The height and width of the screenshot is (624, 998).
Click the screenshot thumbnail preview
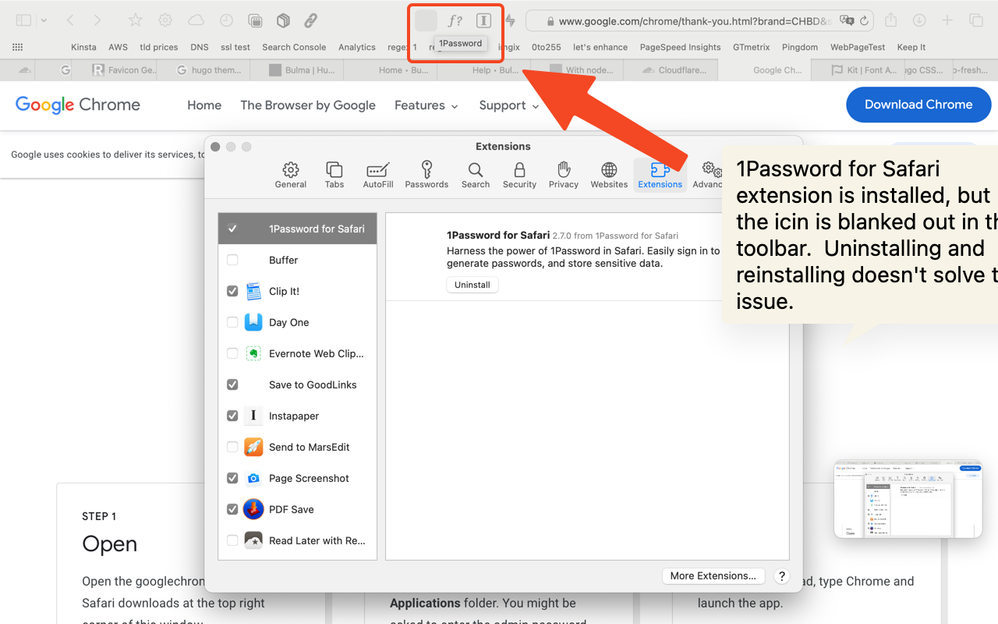[907, 499]
